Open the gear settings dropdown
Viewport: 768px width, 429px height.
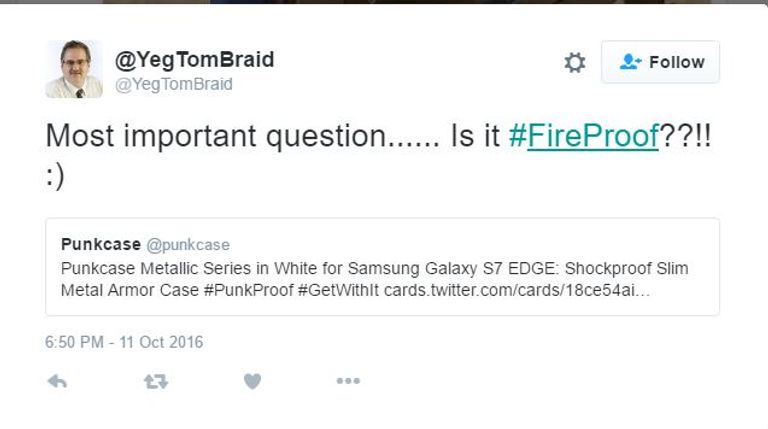click(x=574, y=62)
